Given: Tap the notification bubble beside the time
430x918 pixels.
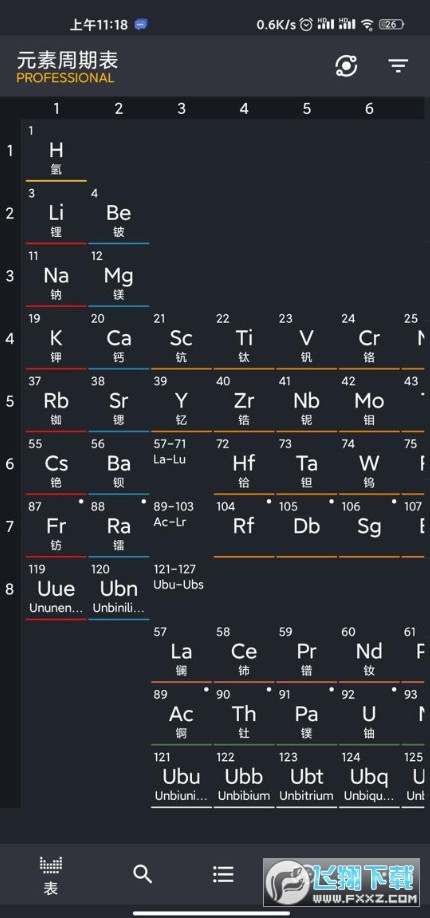Looking at the screenshot, I should [141, 25].
